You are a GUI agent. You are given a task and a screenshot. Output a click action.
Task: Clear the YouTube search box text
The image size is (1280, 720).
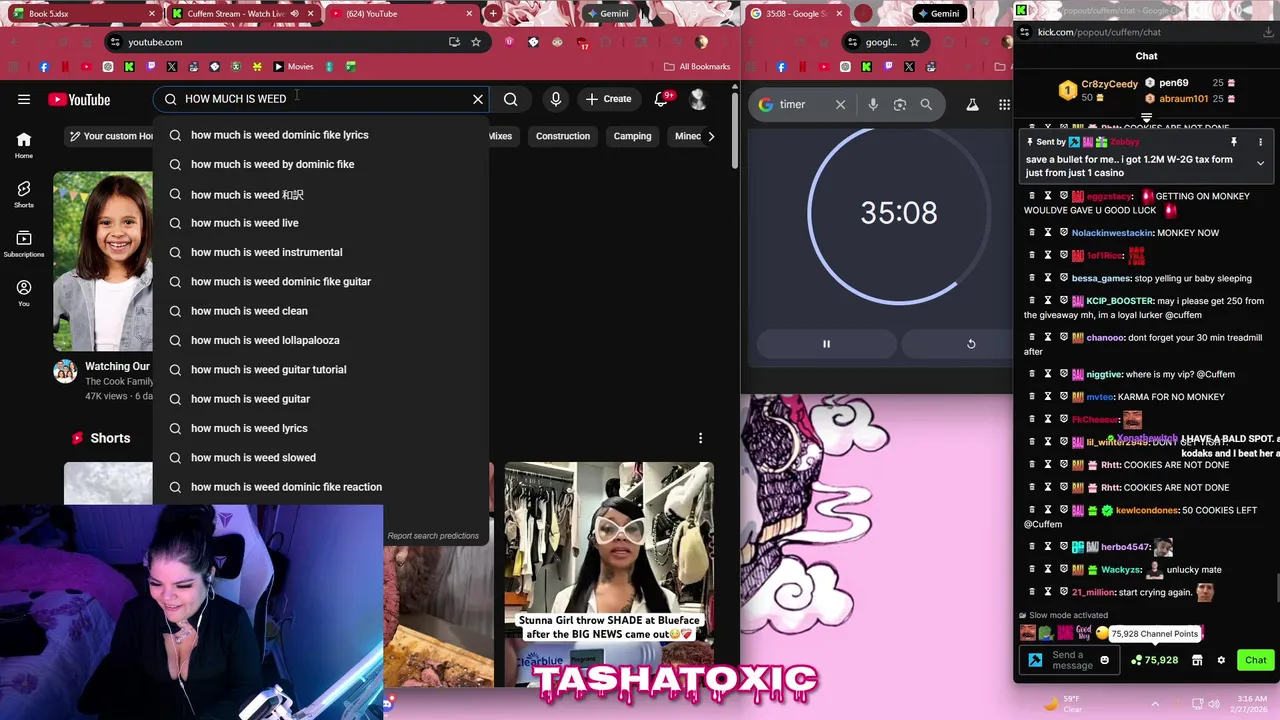(478, 99)
